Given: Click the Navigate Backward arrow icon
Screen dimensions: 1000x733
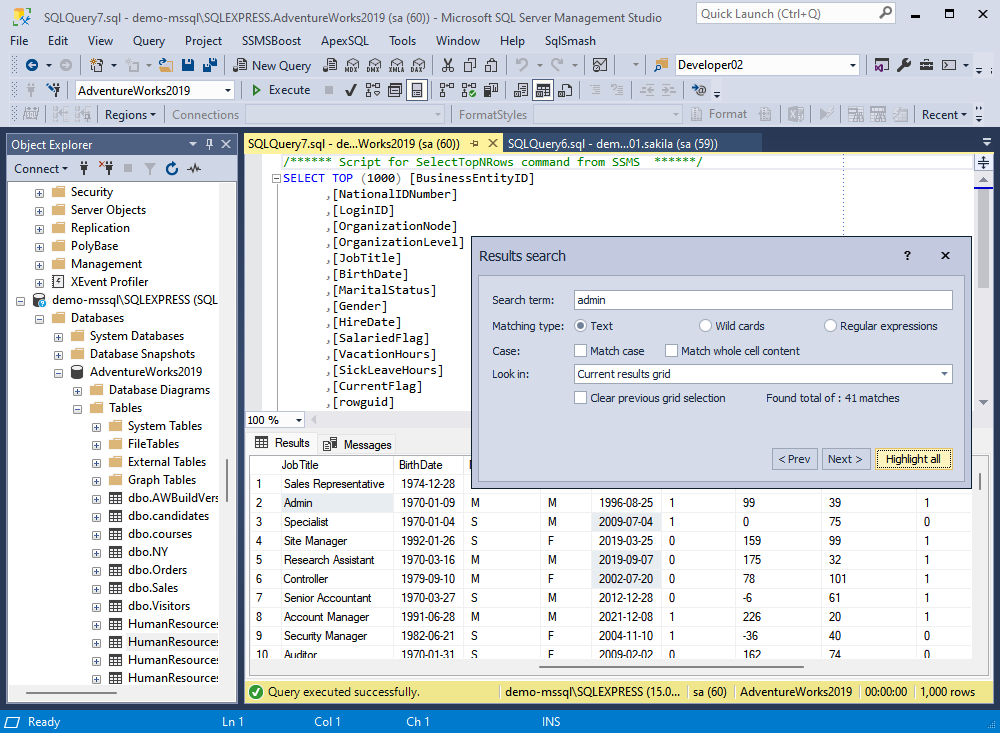Looking at the screenshot, I should 31,65.
